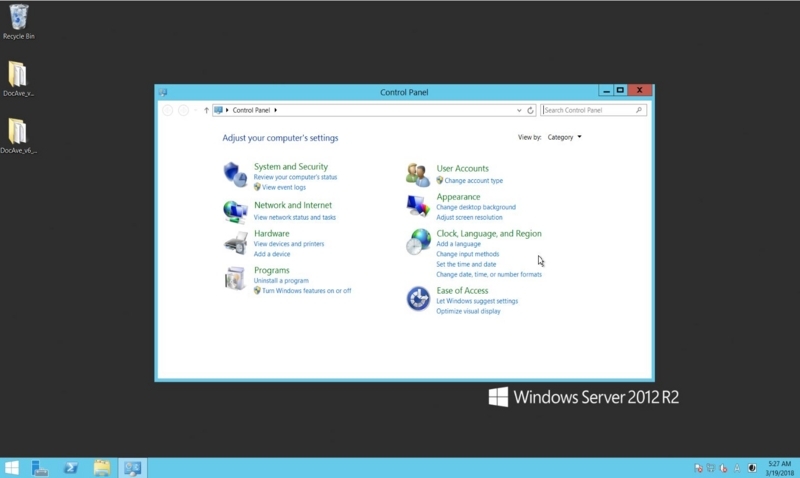Viewport: 800px width, 478px height.
Task: Click Optimize visual display
Action: tap(468, 311)
